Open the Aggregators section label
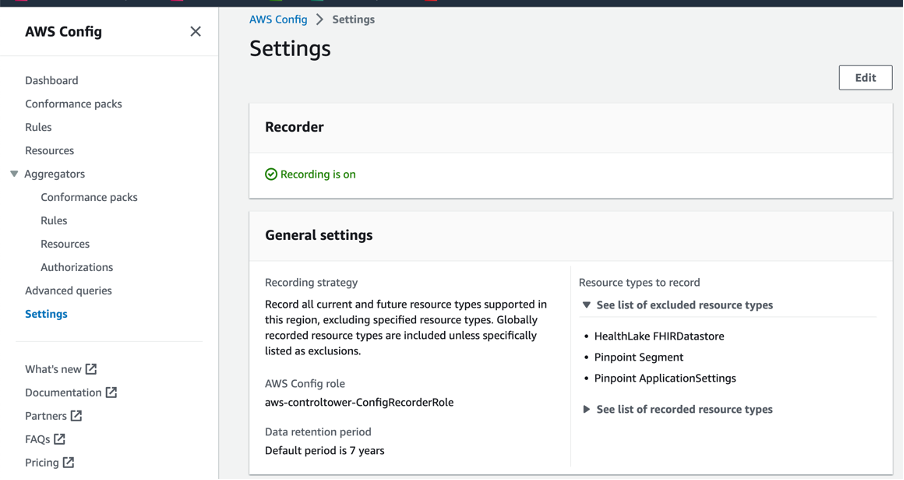 [54, 173]
